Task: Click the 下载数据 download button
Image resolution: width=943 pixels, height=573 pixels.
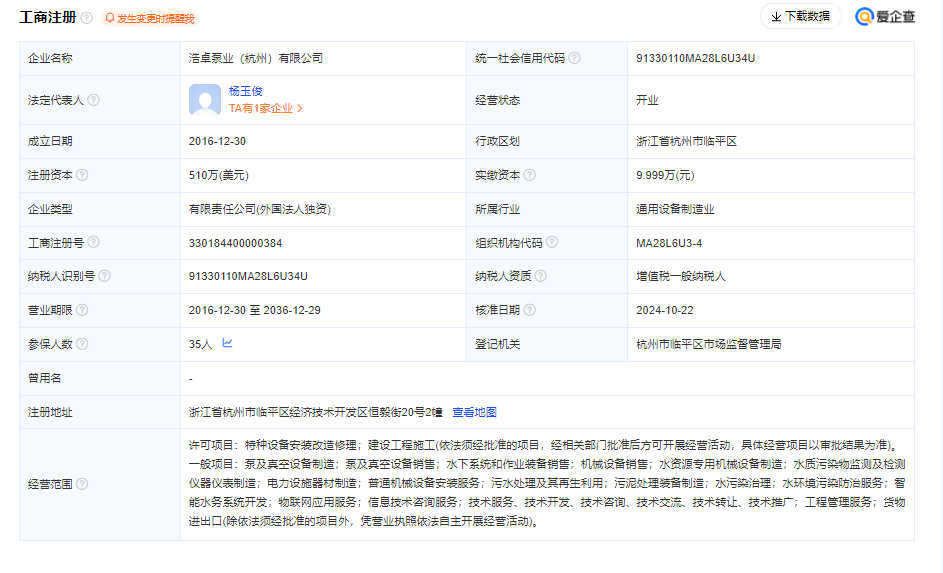Action: [x=800, y=16]
